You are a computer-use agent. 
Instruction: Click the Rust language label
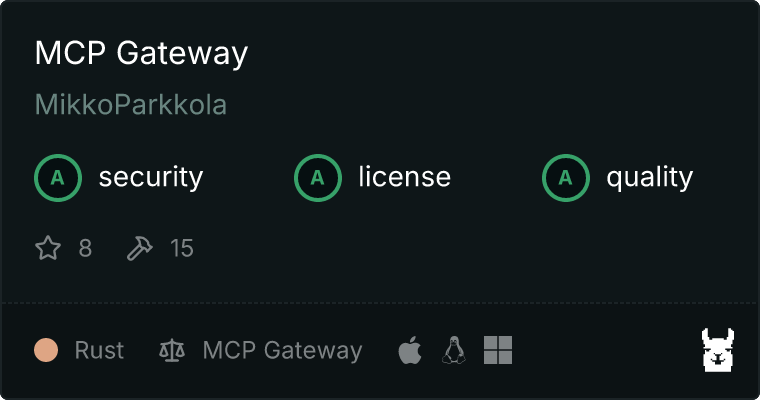99,350
